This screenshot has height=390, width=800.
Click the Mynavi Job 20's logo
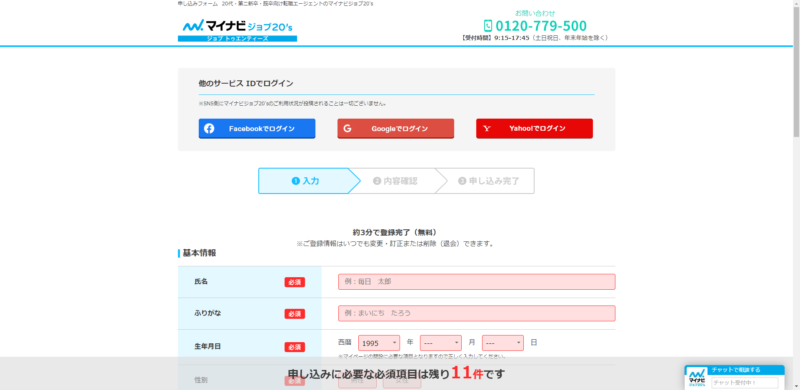point(237,30)
